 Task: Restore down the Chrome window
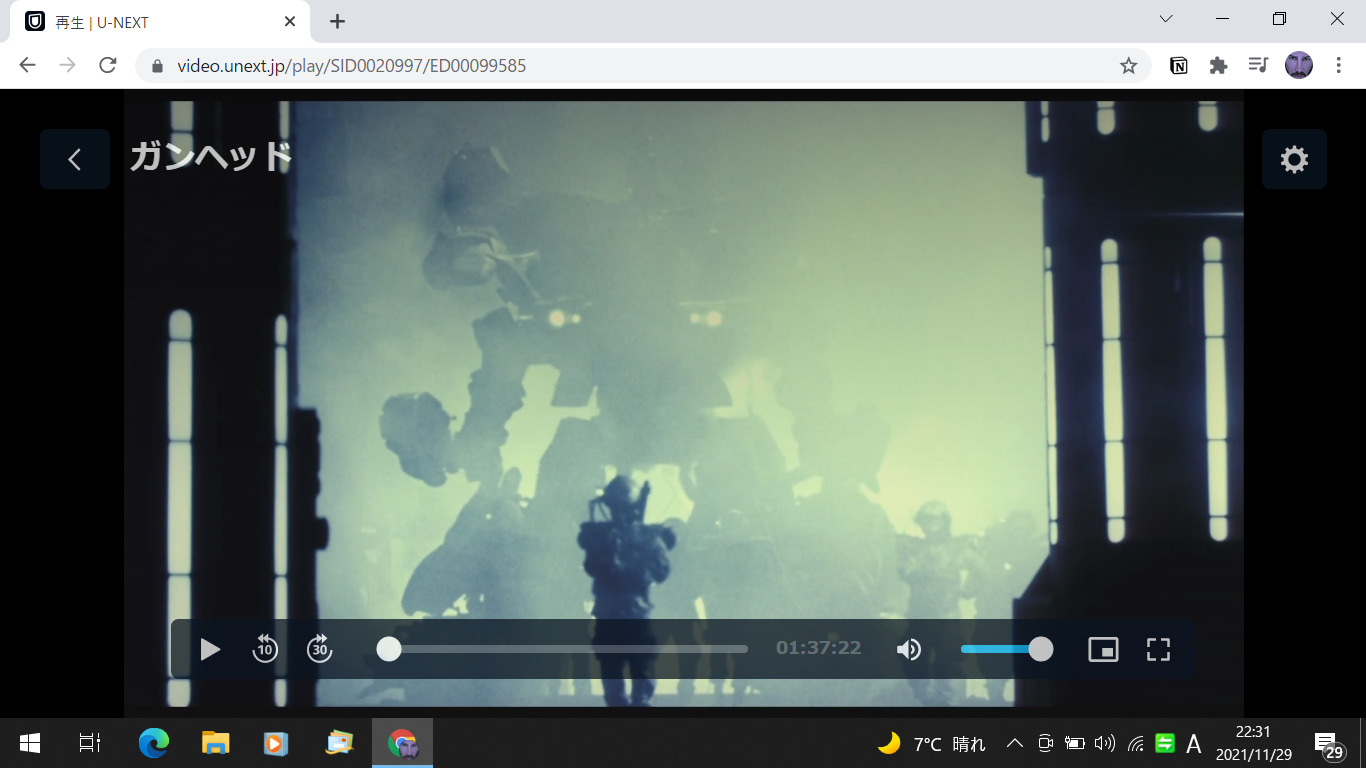click(x=1280, y=19)
